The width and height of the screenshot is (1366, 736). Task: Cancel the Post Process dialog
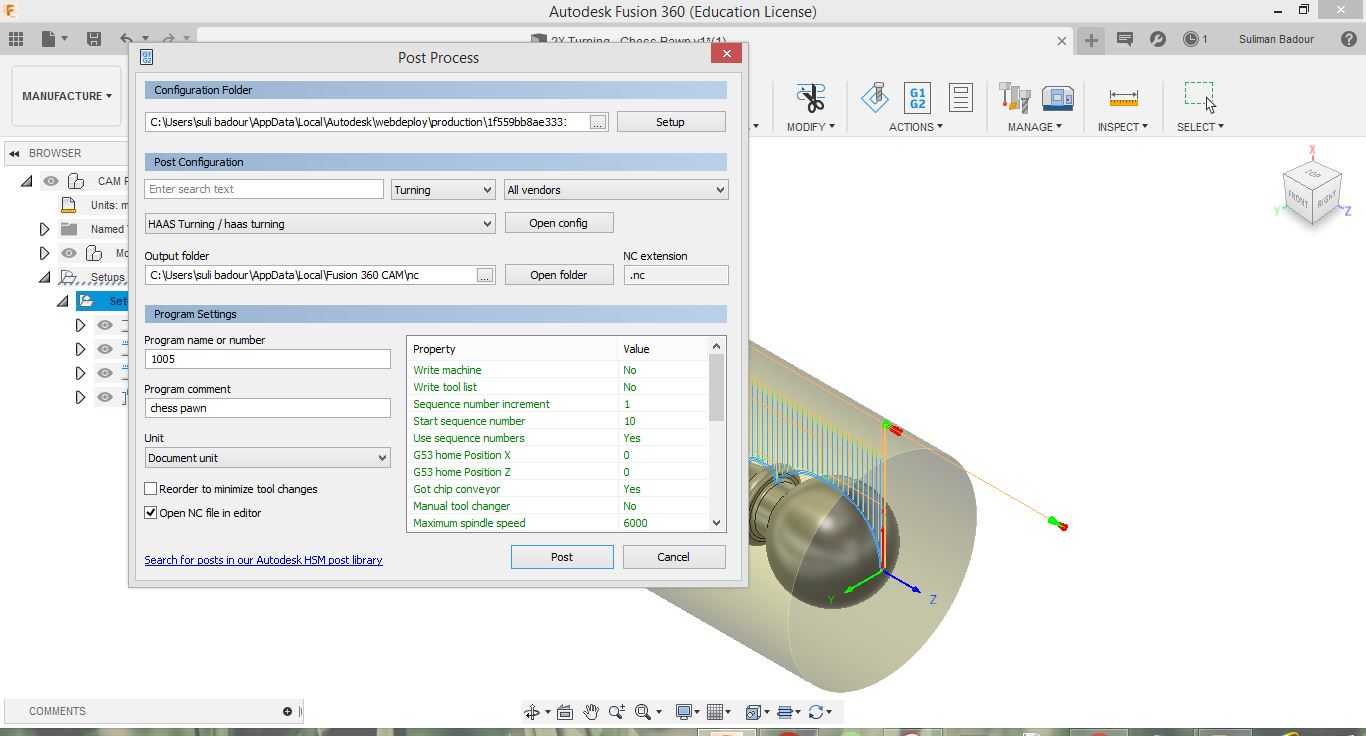point(673,557)
